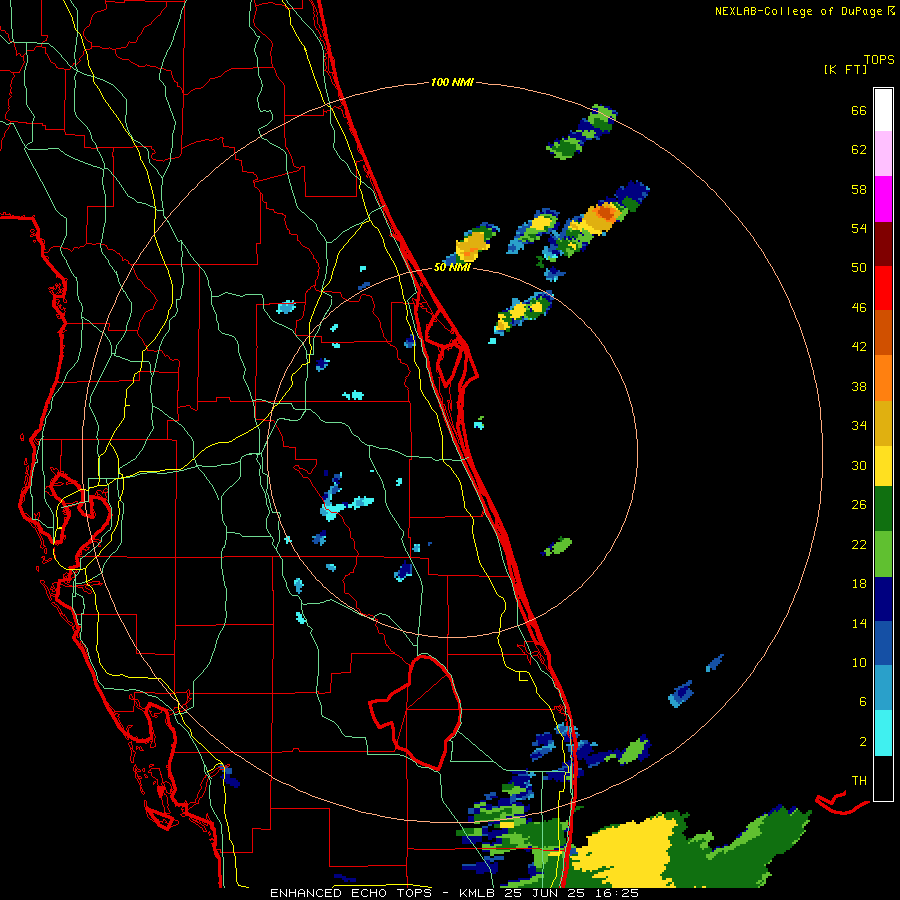Select the 50 NMI range ring label
This screenshot has height=900, width=900.
click(452, 267)
